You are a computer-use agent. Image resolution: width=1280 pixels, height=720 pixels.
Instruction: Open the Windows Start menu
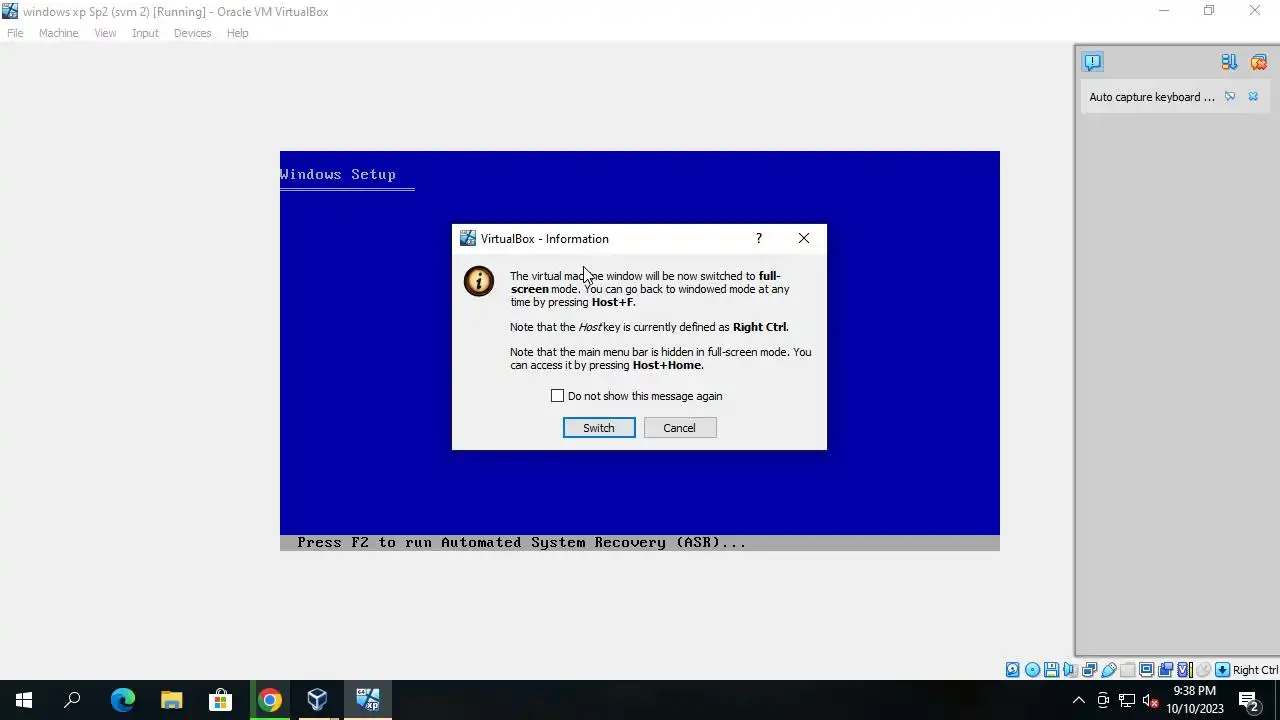click(x=24, y=700)
